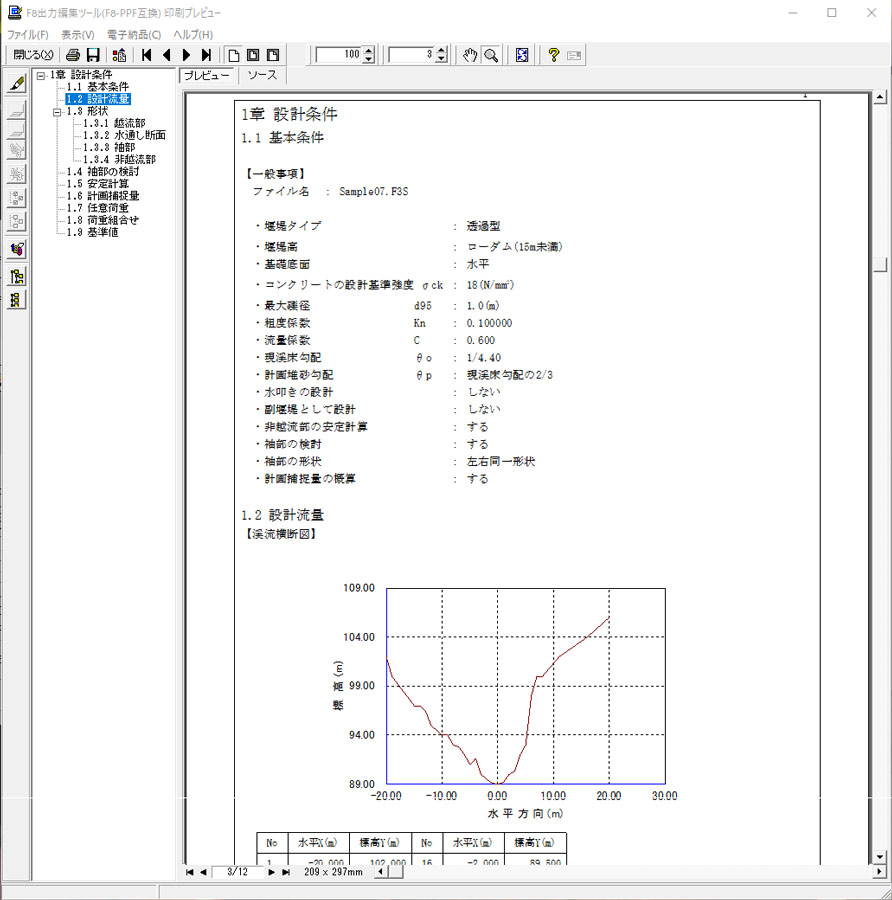Collapse the 1.3 形状 tree node
Image resolution: width=892 pixels, height=900 pixels.
(x=58, y=112)
